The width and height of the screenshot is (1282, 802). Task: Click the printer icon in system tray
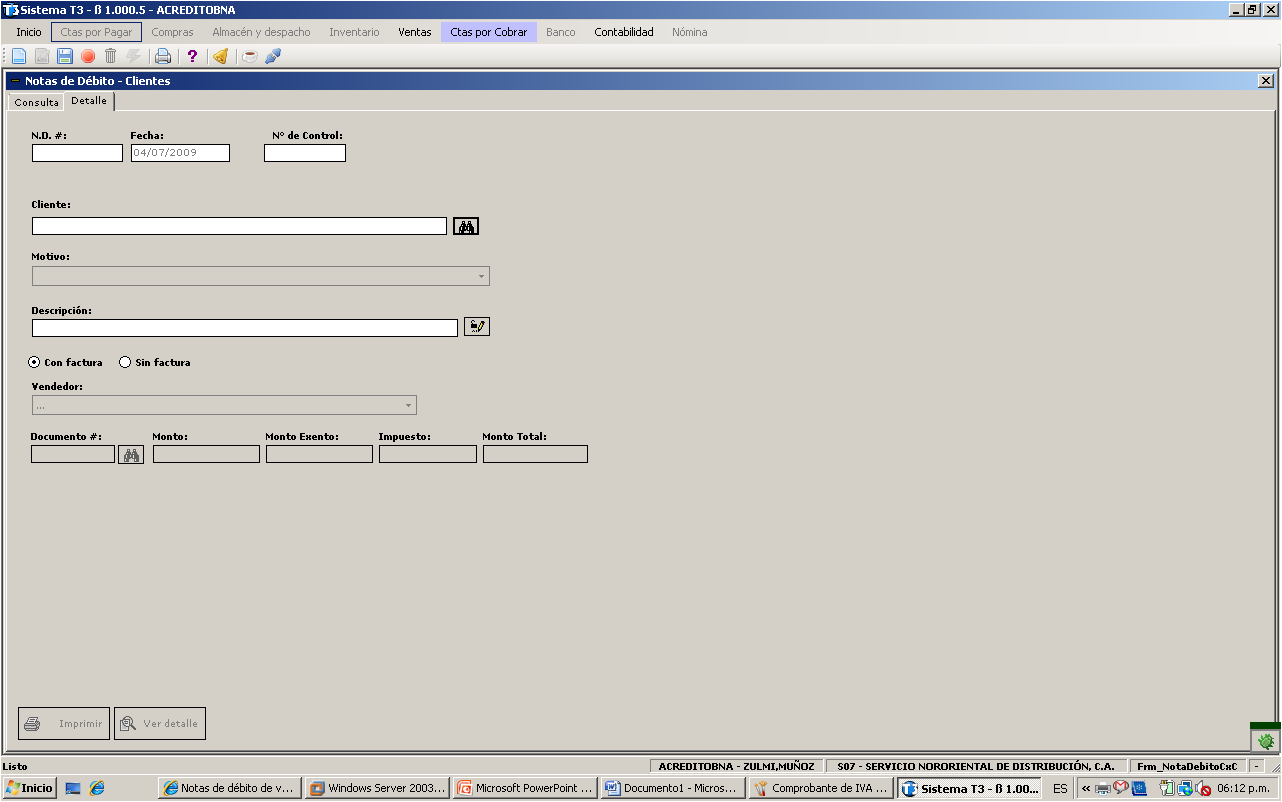coord(1103,788)
